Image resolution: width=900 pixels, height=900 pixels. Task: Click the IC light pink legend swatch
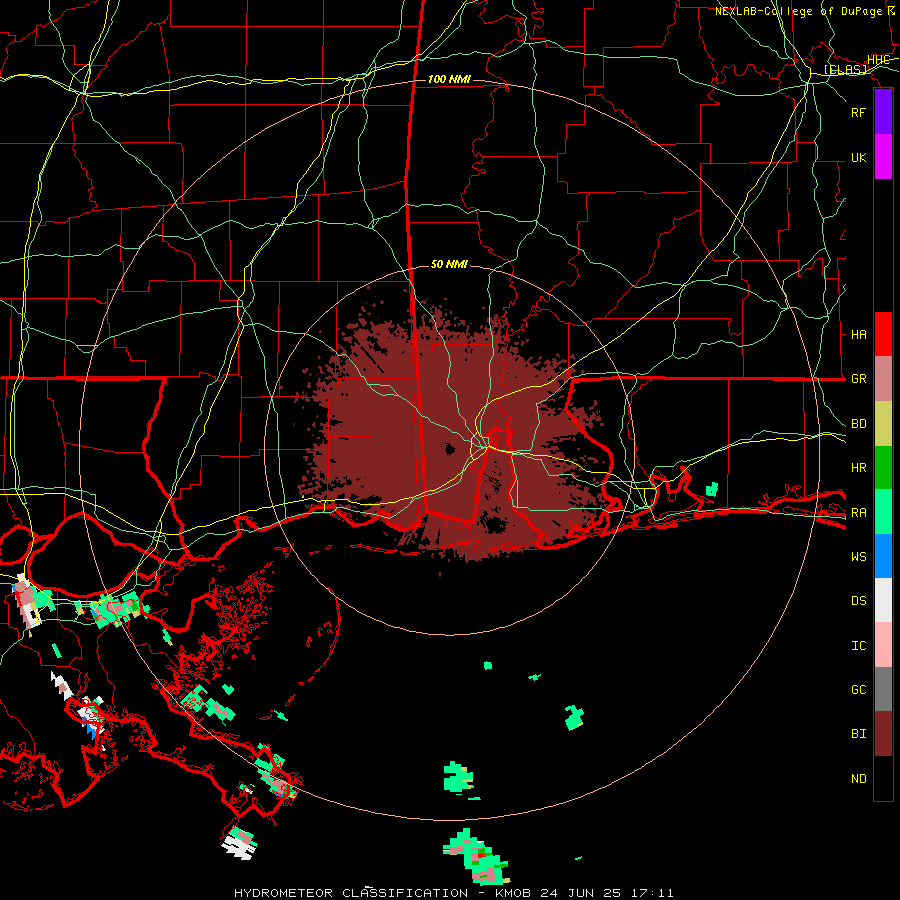883,645
